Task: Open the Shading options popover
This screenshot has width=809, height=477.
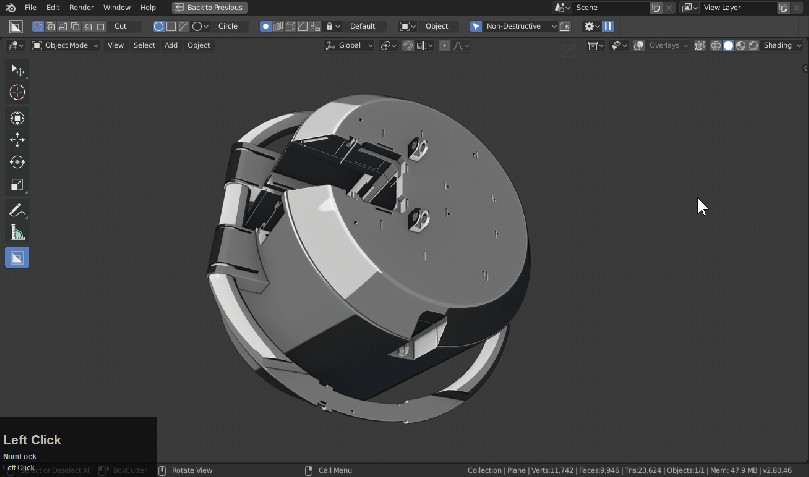Action: pyautogui.click(x=782, y=46)
